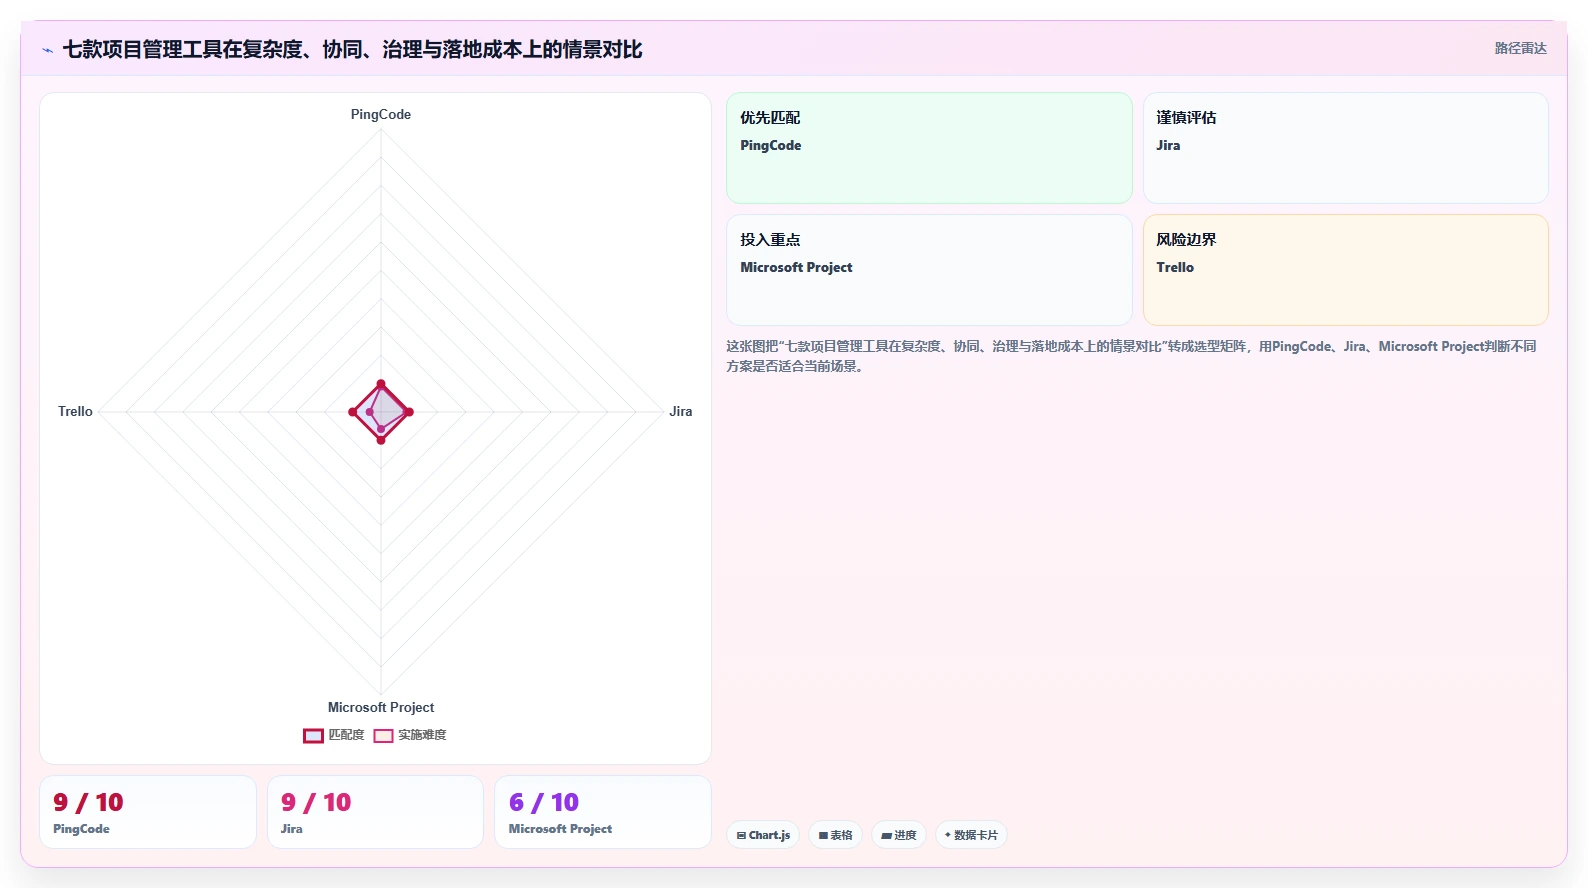Select the 风险边界 Trello card
This screenshot has width=1588, height=888.
click(1345, 270)
